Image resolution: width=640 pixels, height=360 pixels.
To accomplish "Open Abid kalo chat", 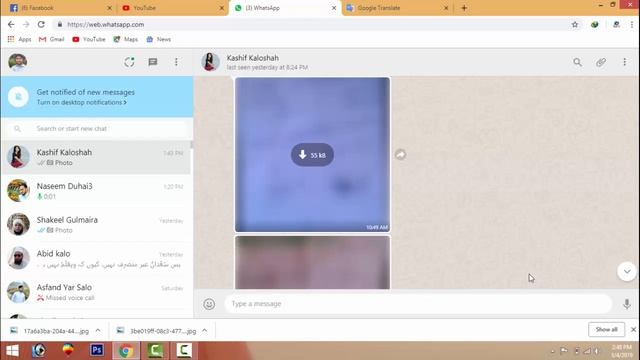I will click(96, 258).
